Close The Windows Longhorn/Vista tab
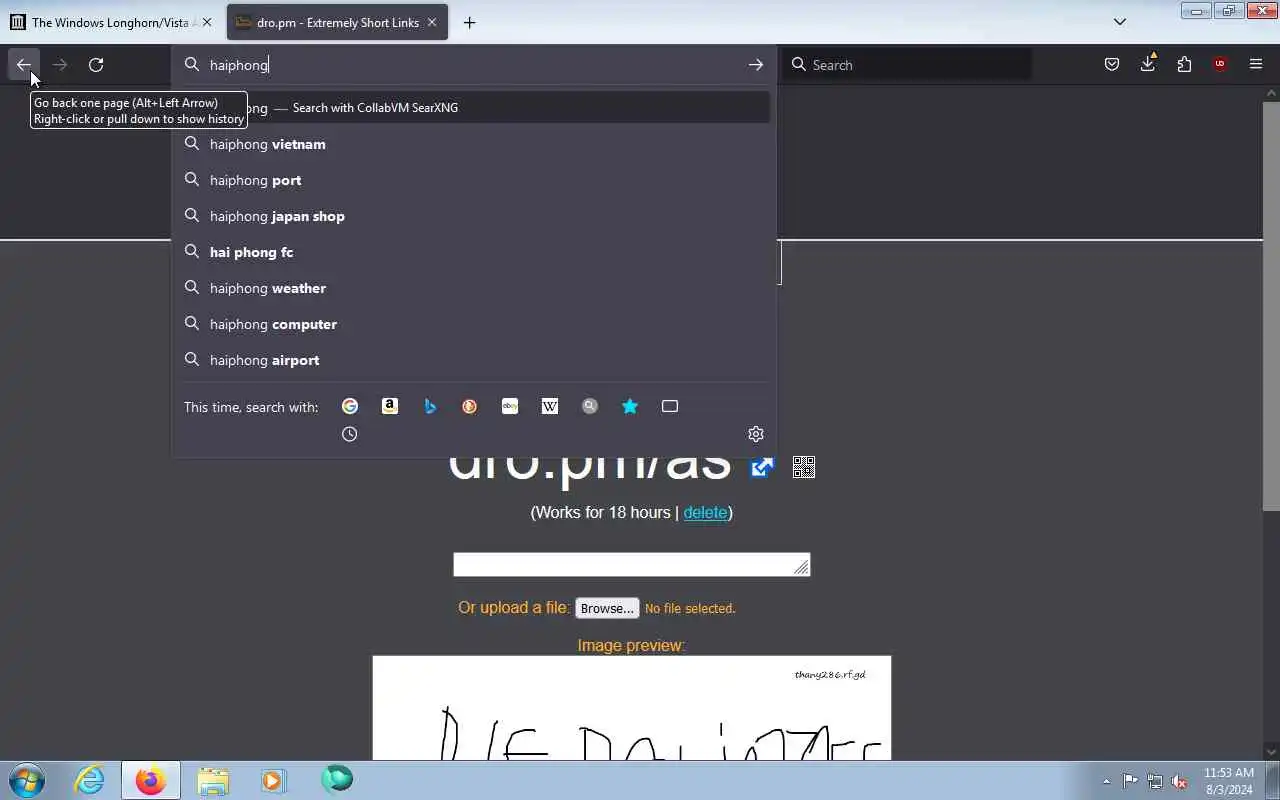This screenshot has height=800, width=1280. [x=207, y=22]
